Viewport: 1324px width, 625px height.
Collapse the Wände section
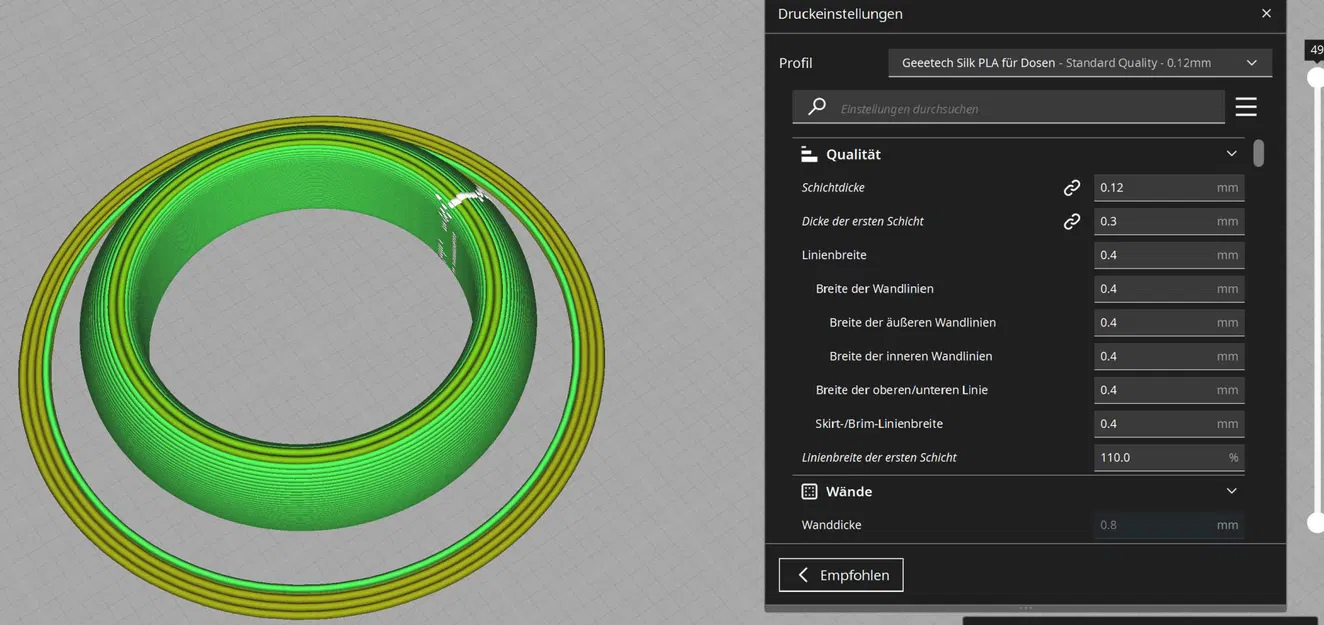(1231, 491)
